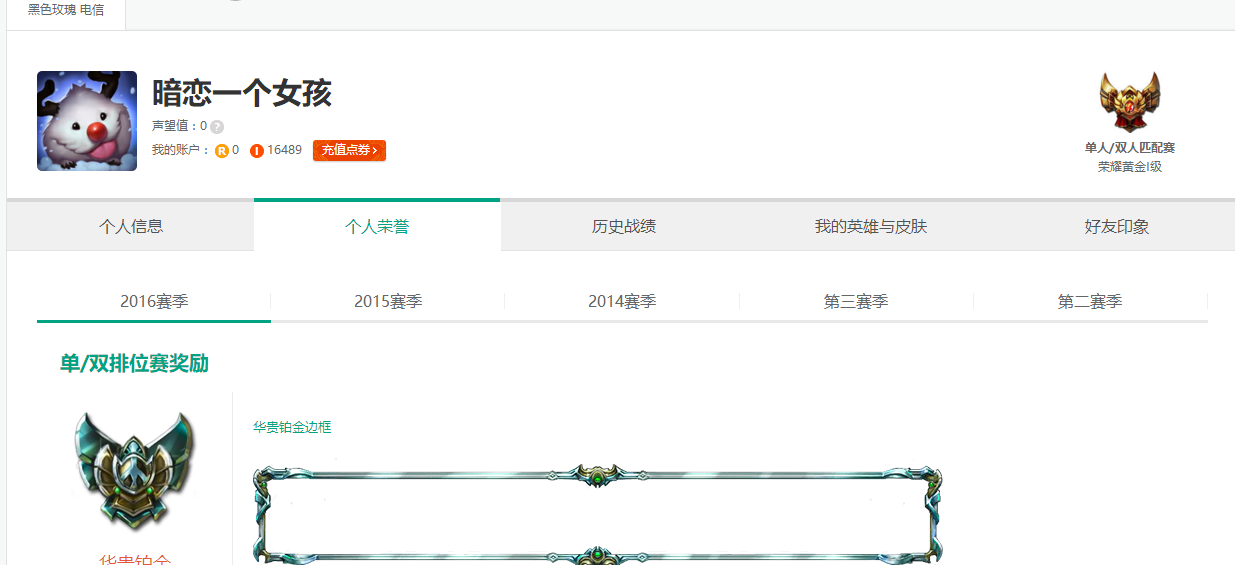This screenshot has width=1235, height=565.
Task: Switch to the 2015赛季 season tab
Action: click(x=388, y=301)
